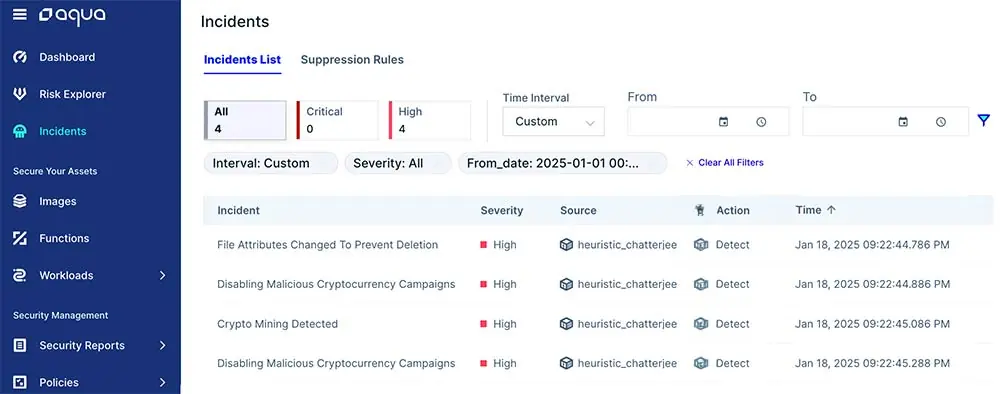Click the Severity column header
1000x394 pixels.
pos(502,210)
